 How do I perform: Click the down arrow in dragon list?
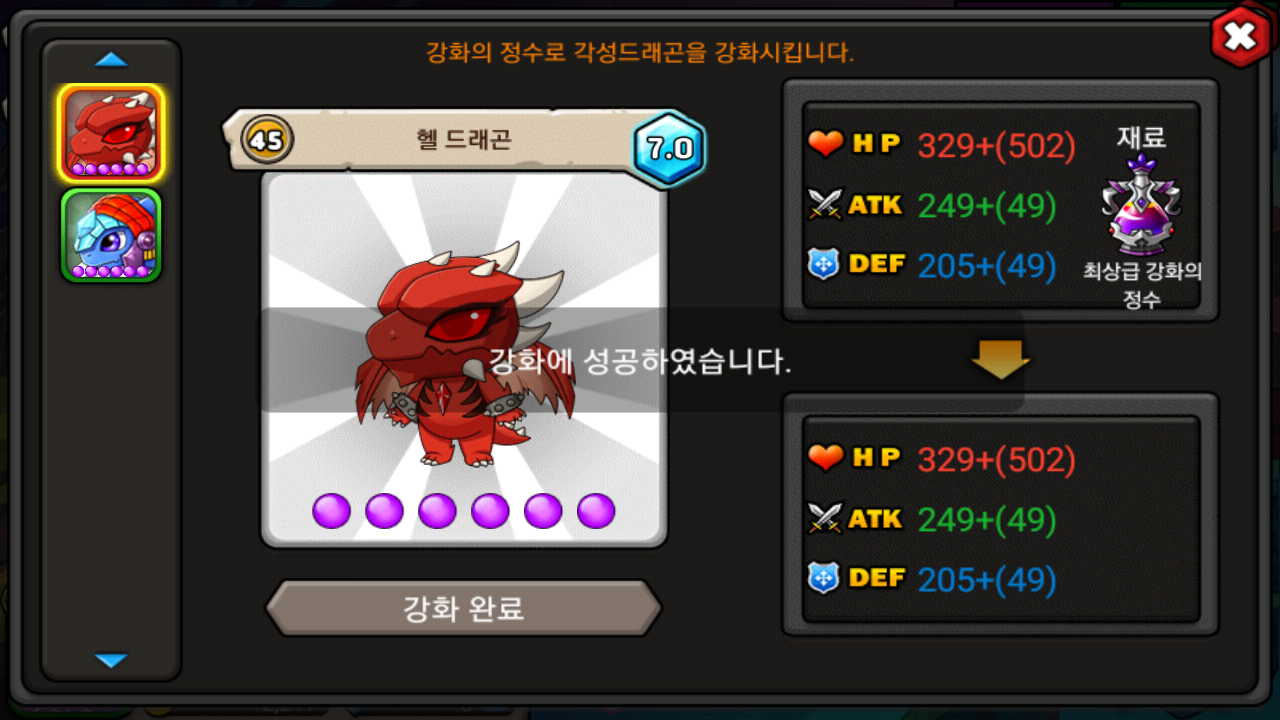click(x=111, y=660)
